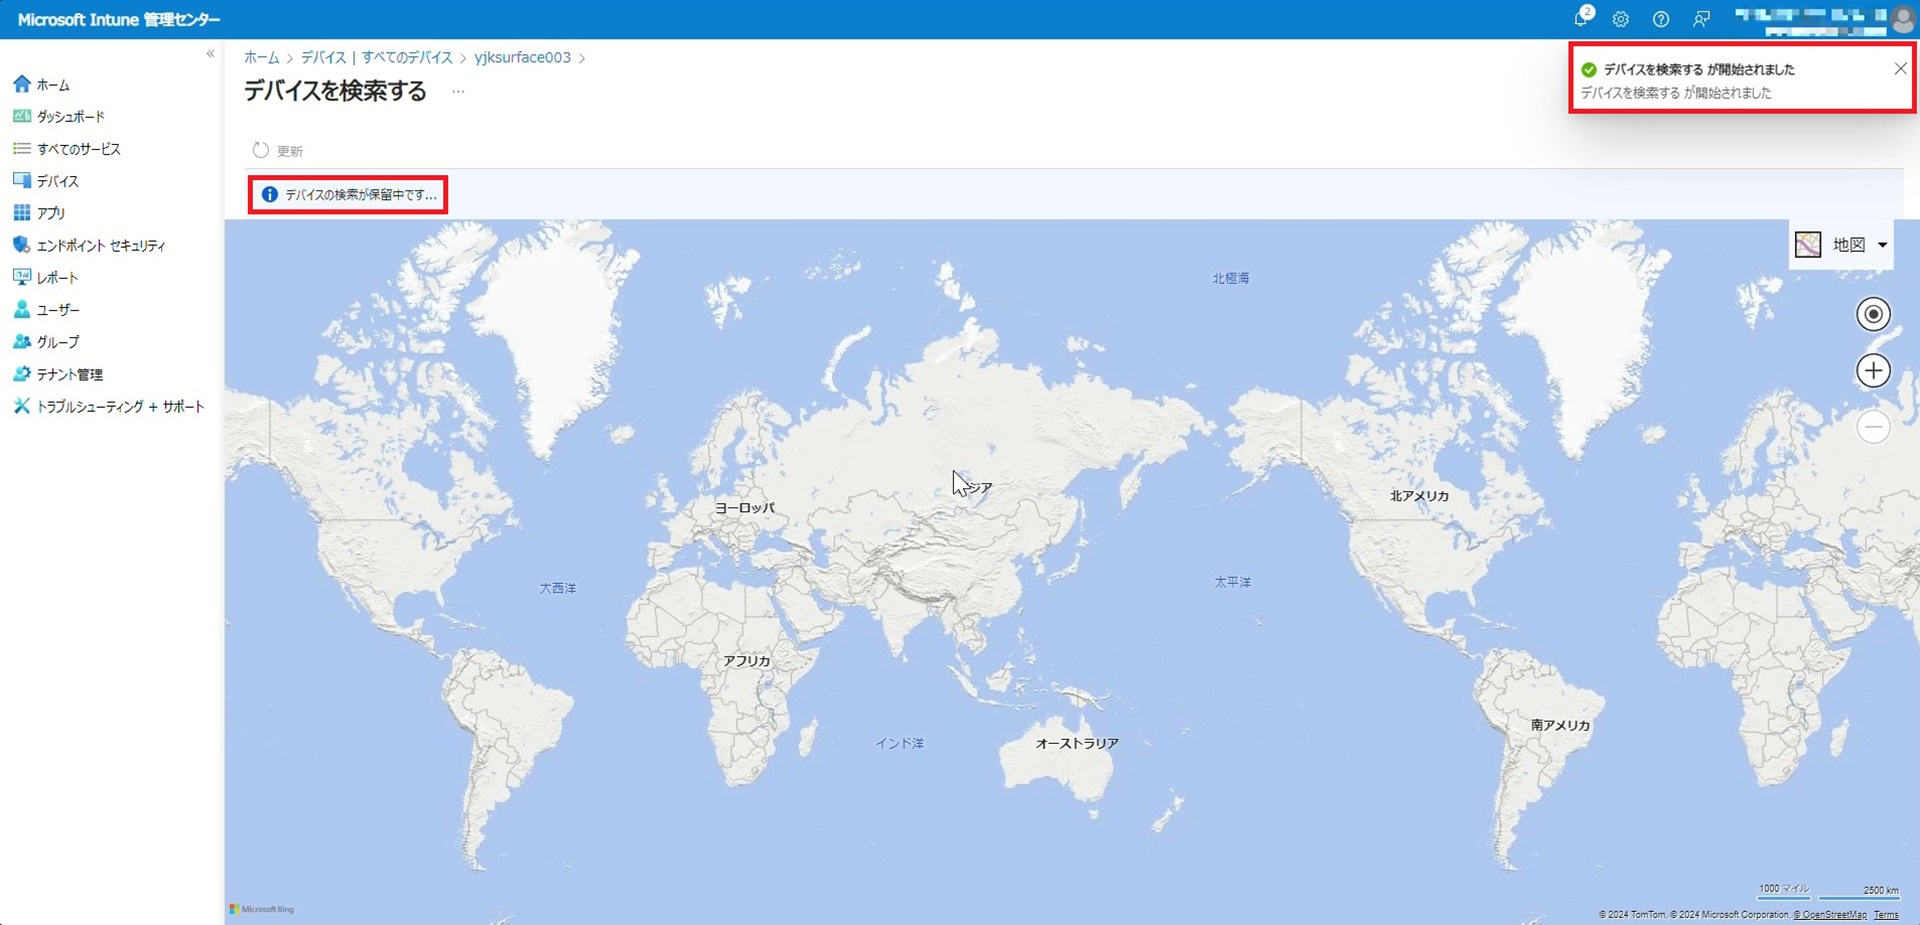Click the インド洋 label on map
Viewport: 1920px width, 925px height.
point(899,743)
